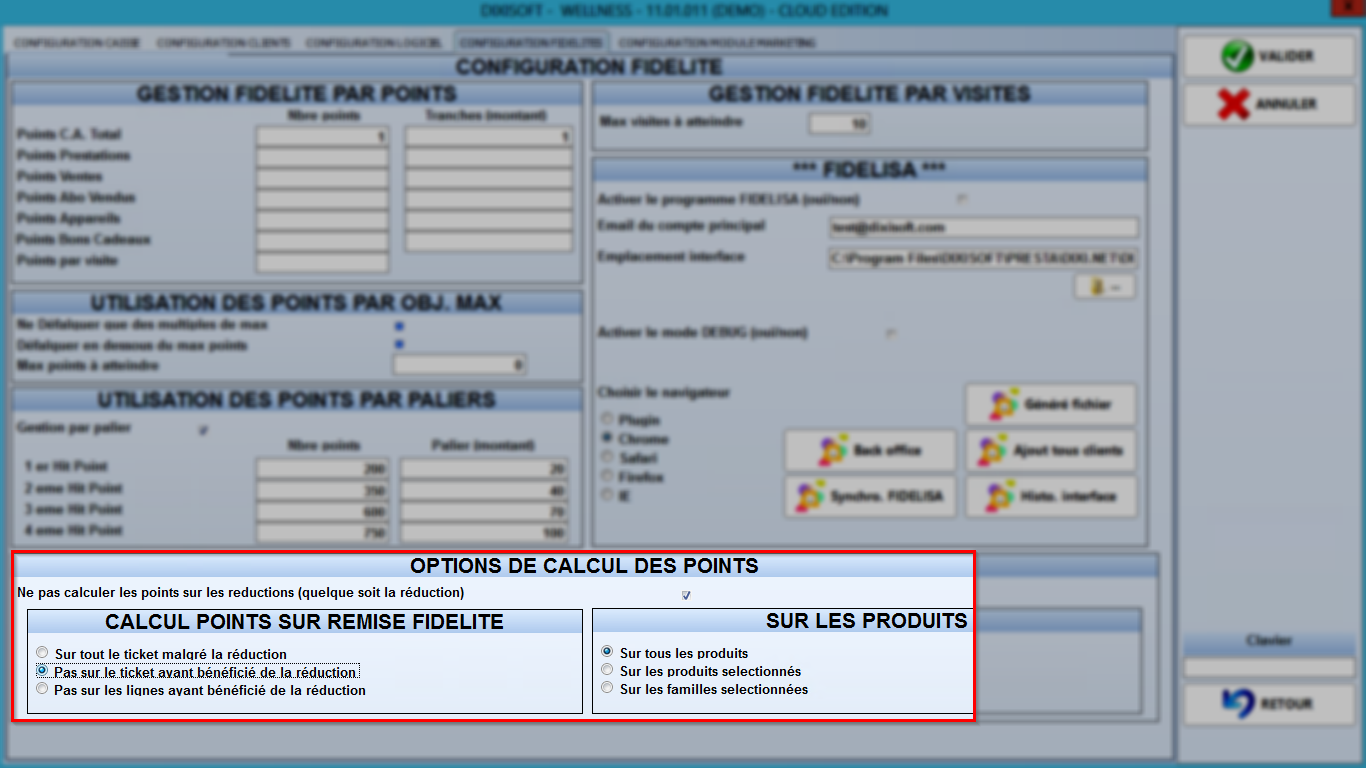Screen dimensions: 1366x768
Task: Click the blue RETOUR arrow icon
Action: (1238, 703)
